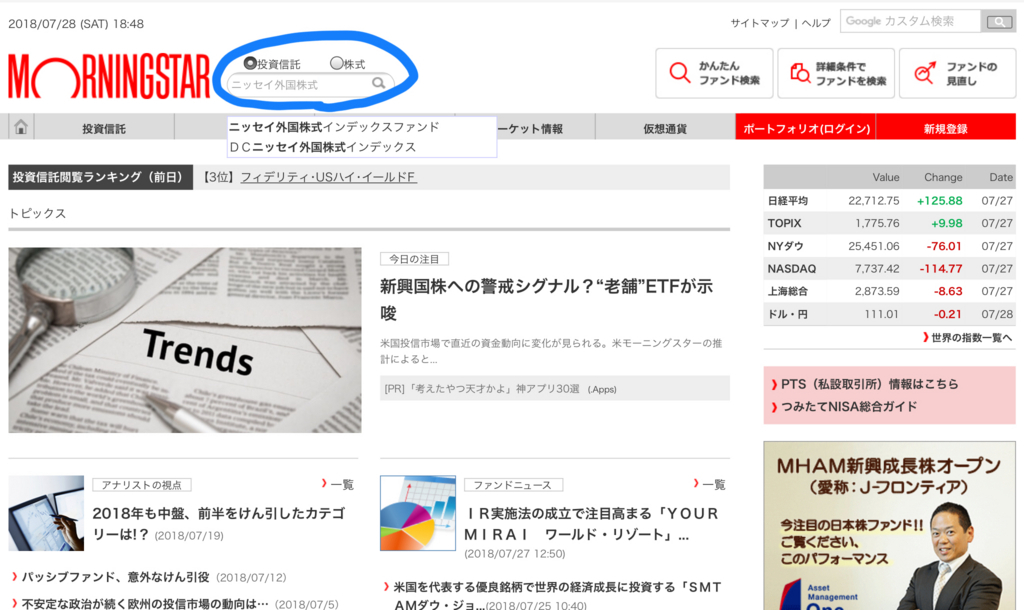Viewport: 1024px width, 610px height.
Task: Click the Trends newspaper thumbnail image
Action: [x=185, y=340]
